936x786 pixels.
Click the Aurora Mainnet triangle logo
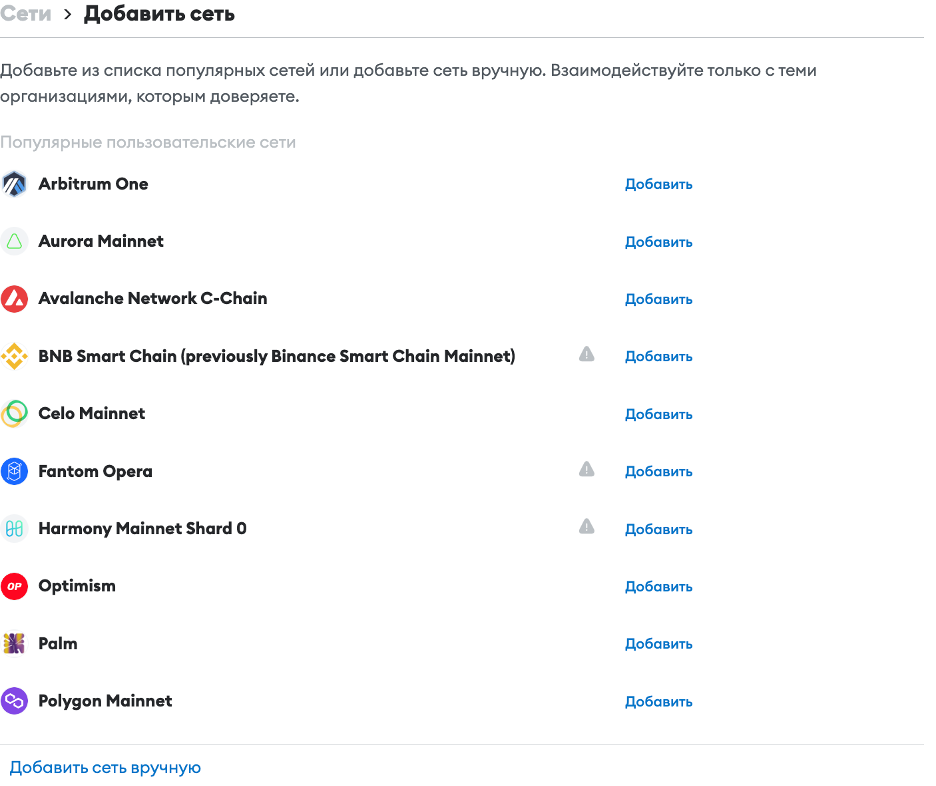click(x=14, y=242)
